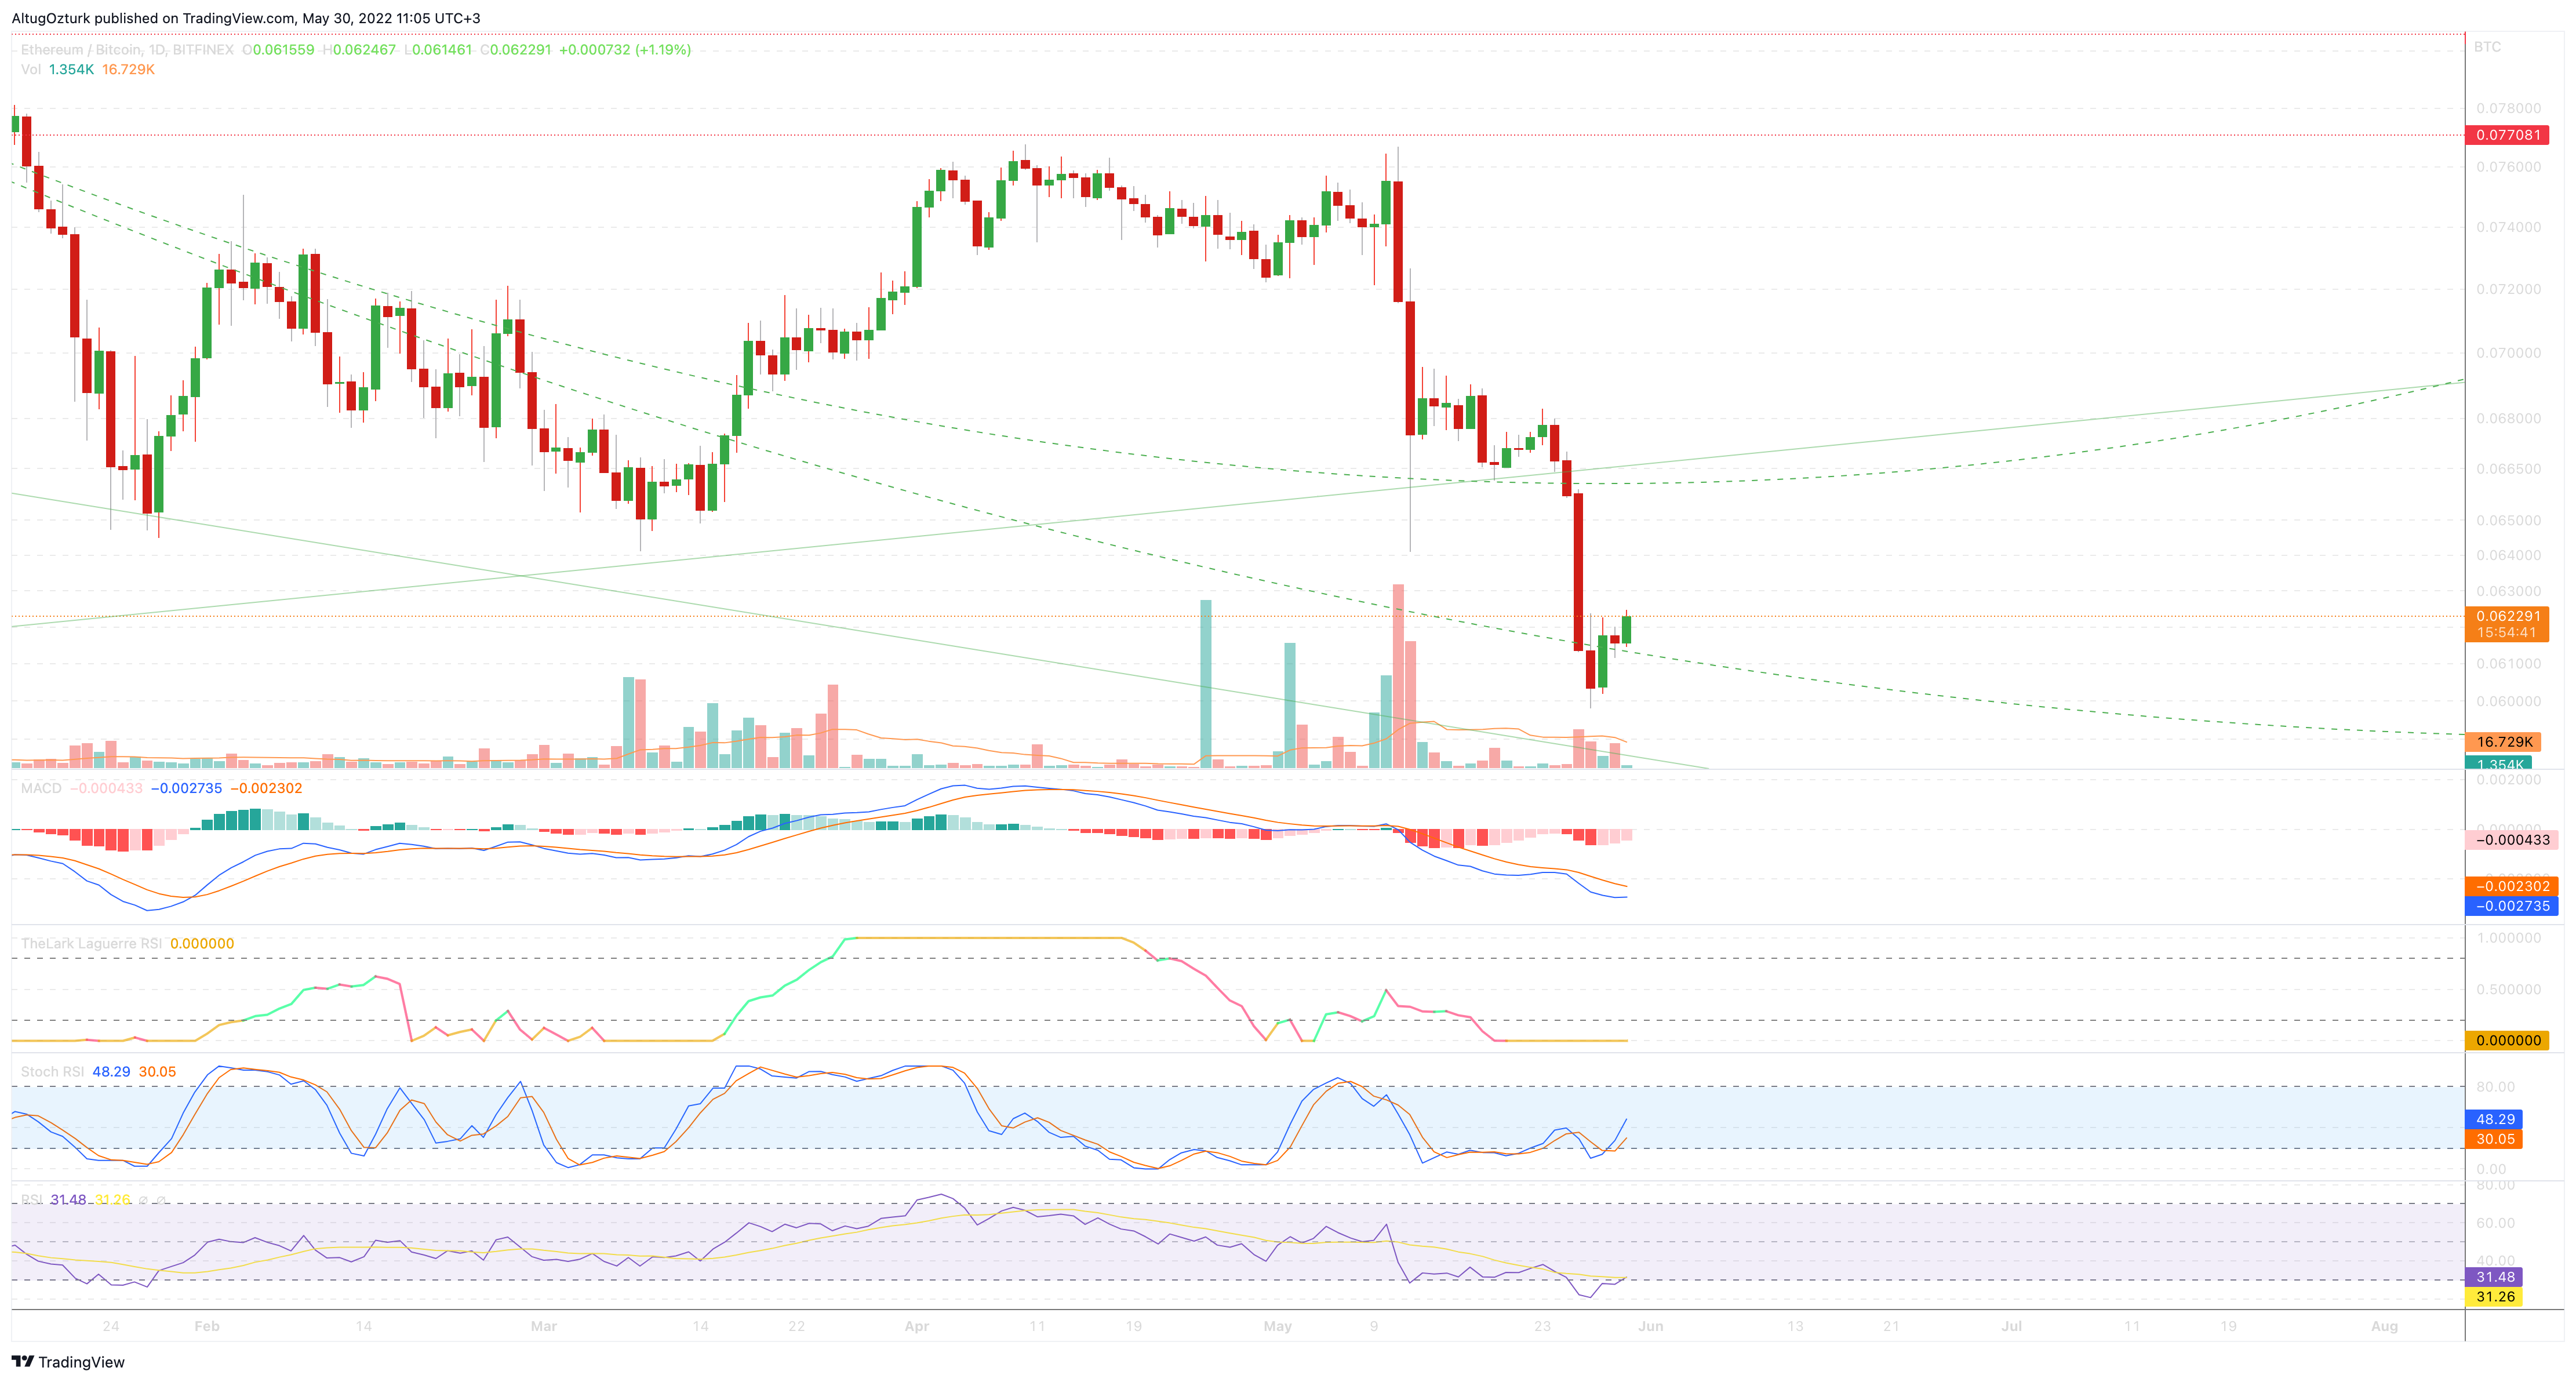The height and width of the screenshot is (1382, 2576).
Task: Click the Aug date on time axis
Action: point(2385,1326)
